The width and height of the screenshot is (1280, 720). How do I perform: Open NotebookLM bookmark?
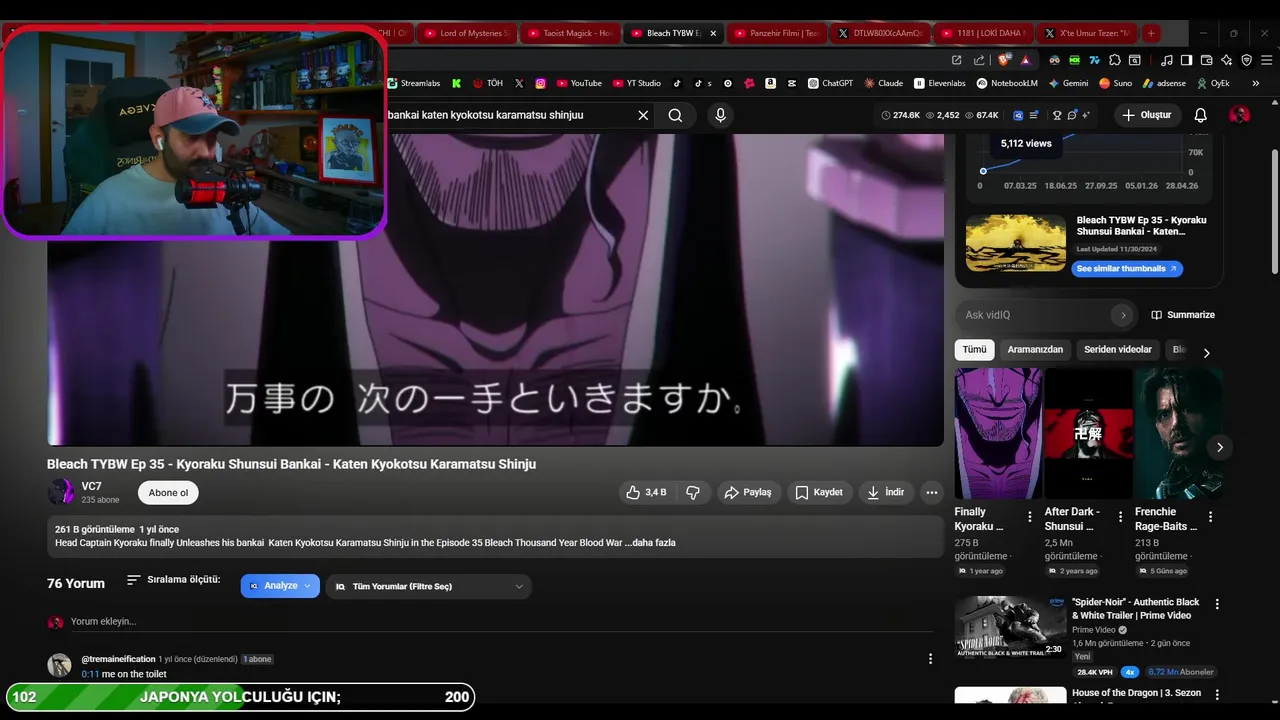(1007, 84)
